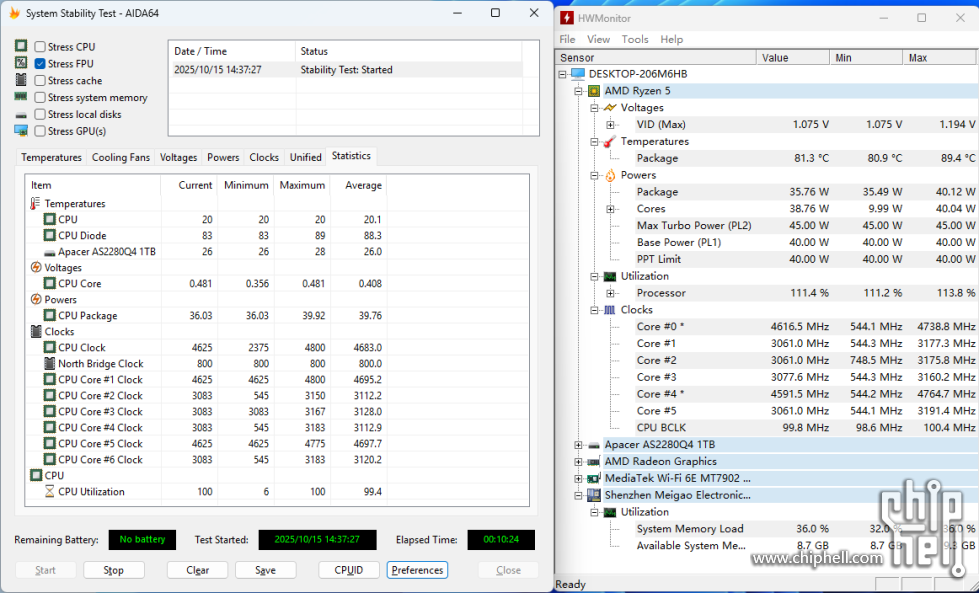The width and height of the screenshot is (979, 593).
Task: Click the Voltages lightning icon in HWMonitor
Action: pyautogui.click(x=609, y=108)
